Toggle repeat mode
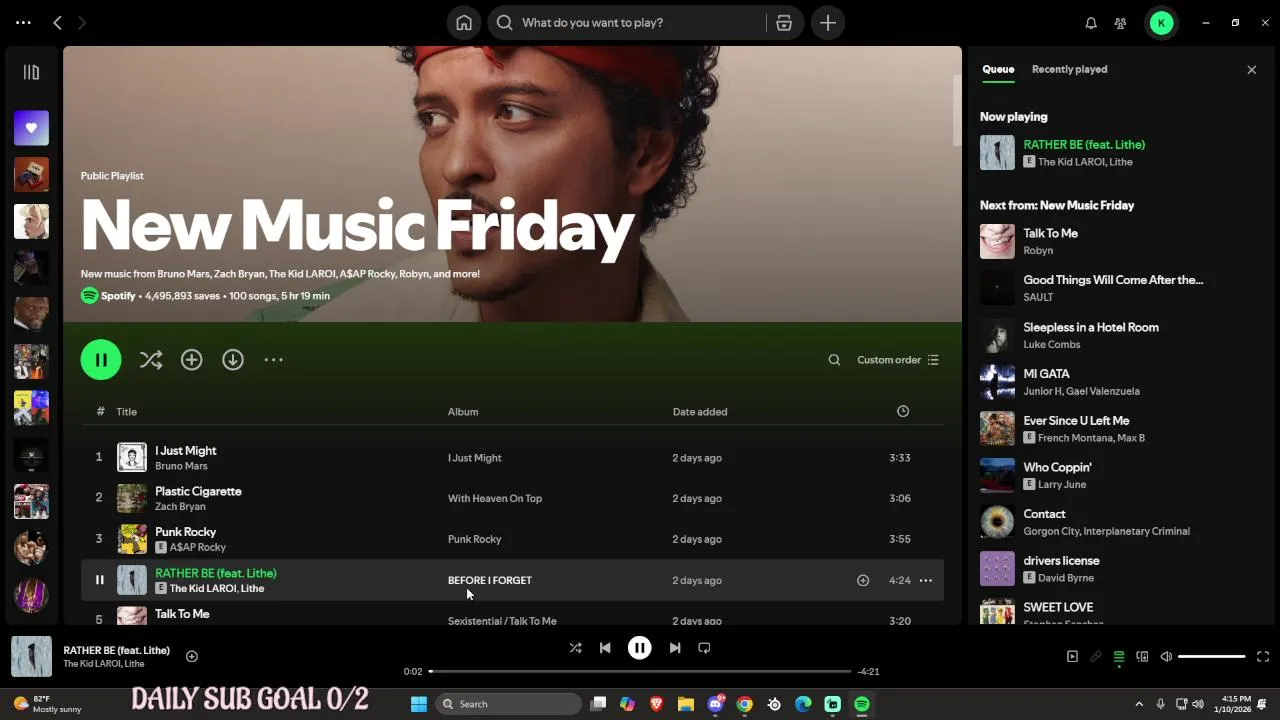The height and width of the screenshot is (720, 1280). pyautogui.click(x=704, y=648)
